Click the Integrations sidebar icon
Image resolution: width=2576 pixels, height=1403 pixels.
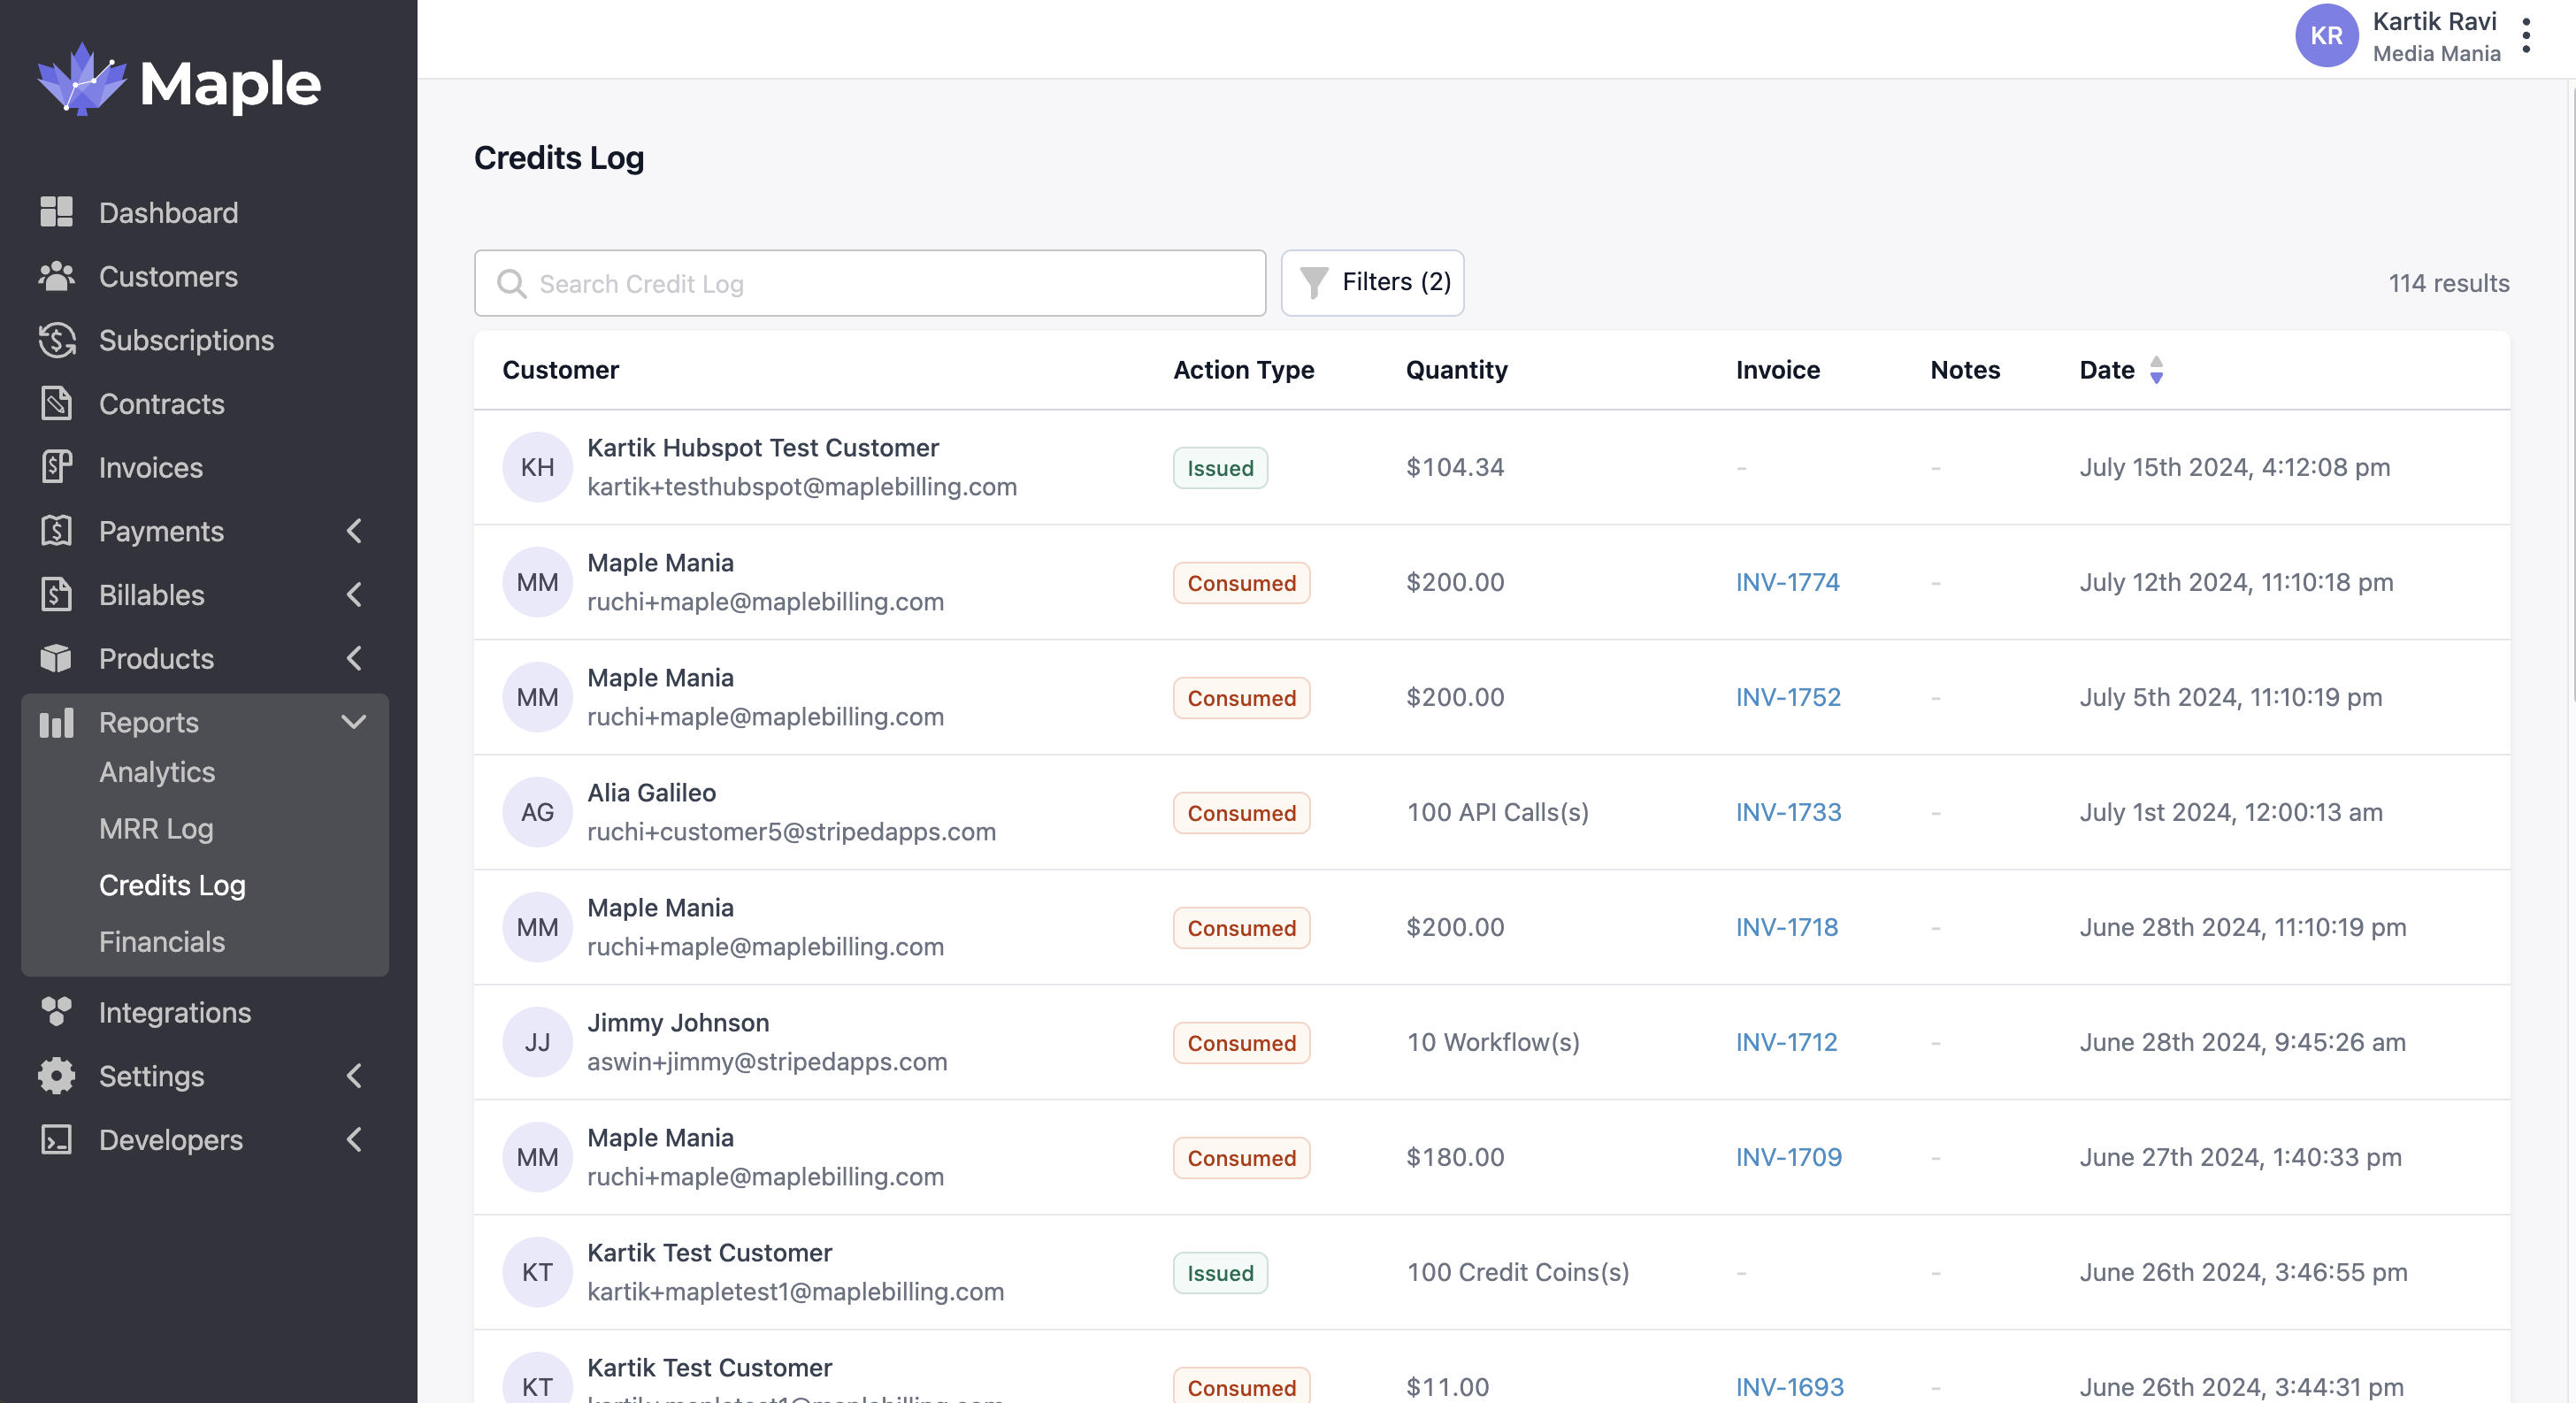56,1012
